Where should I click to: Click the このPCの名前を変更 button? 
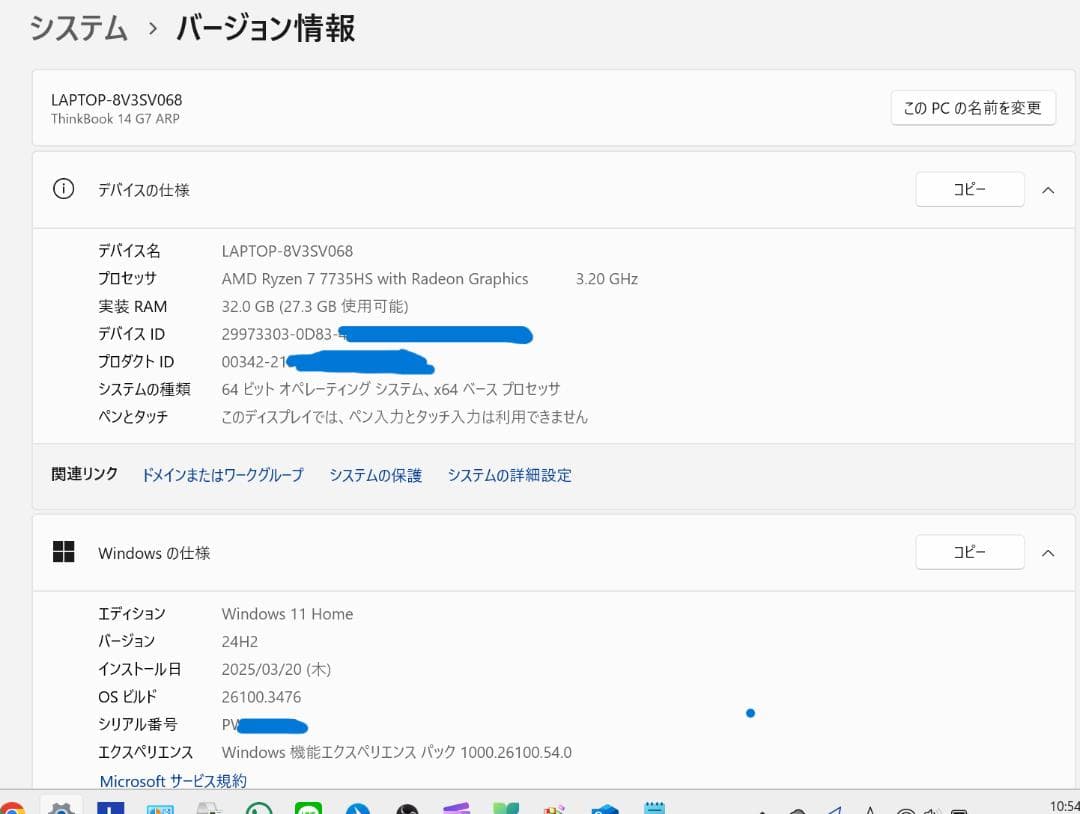[973, 107]
